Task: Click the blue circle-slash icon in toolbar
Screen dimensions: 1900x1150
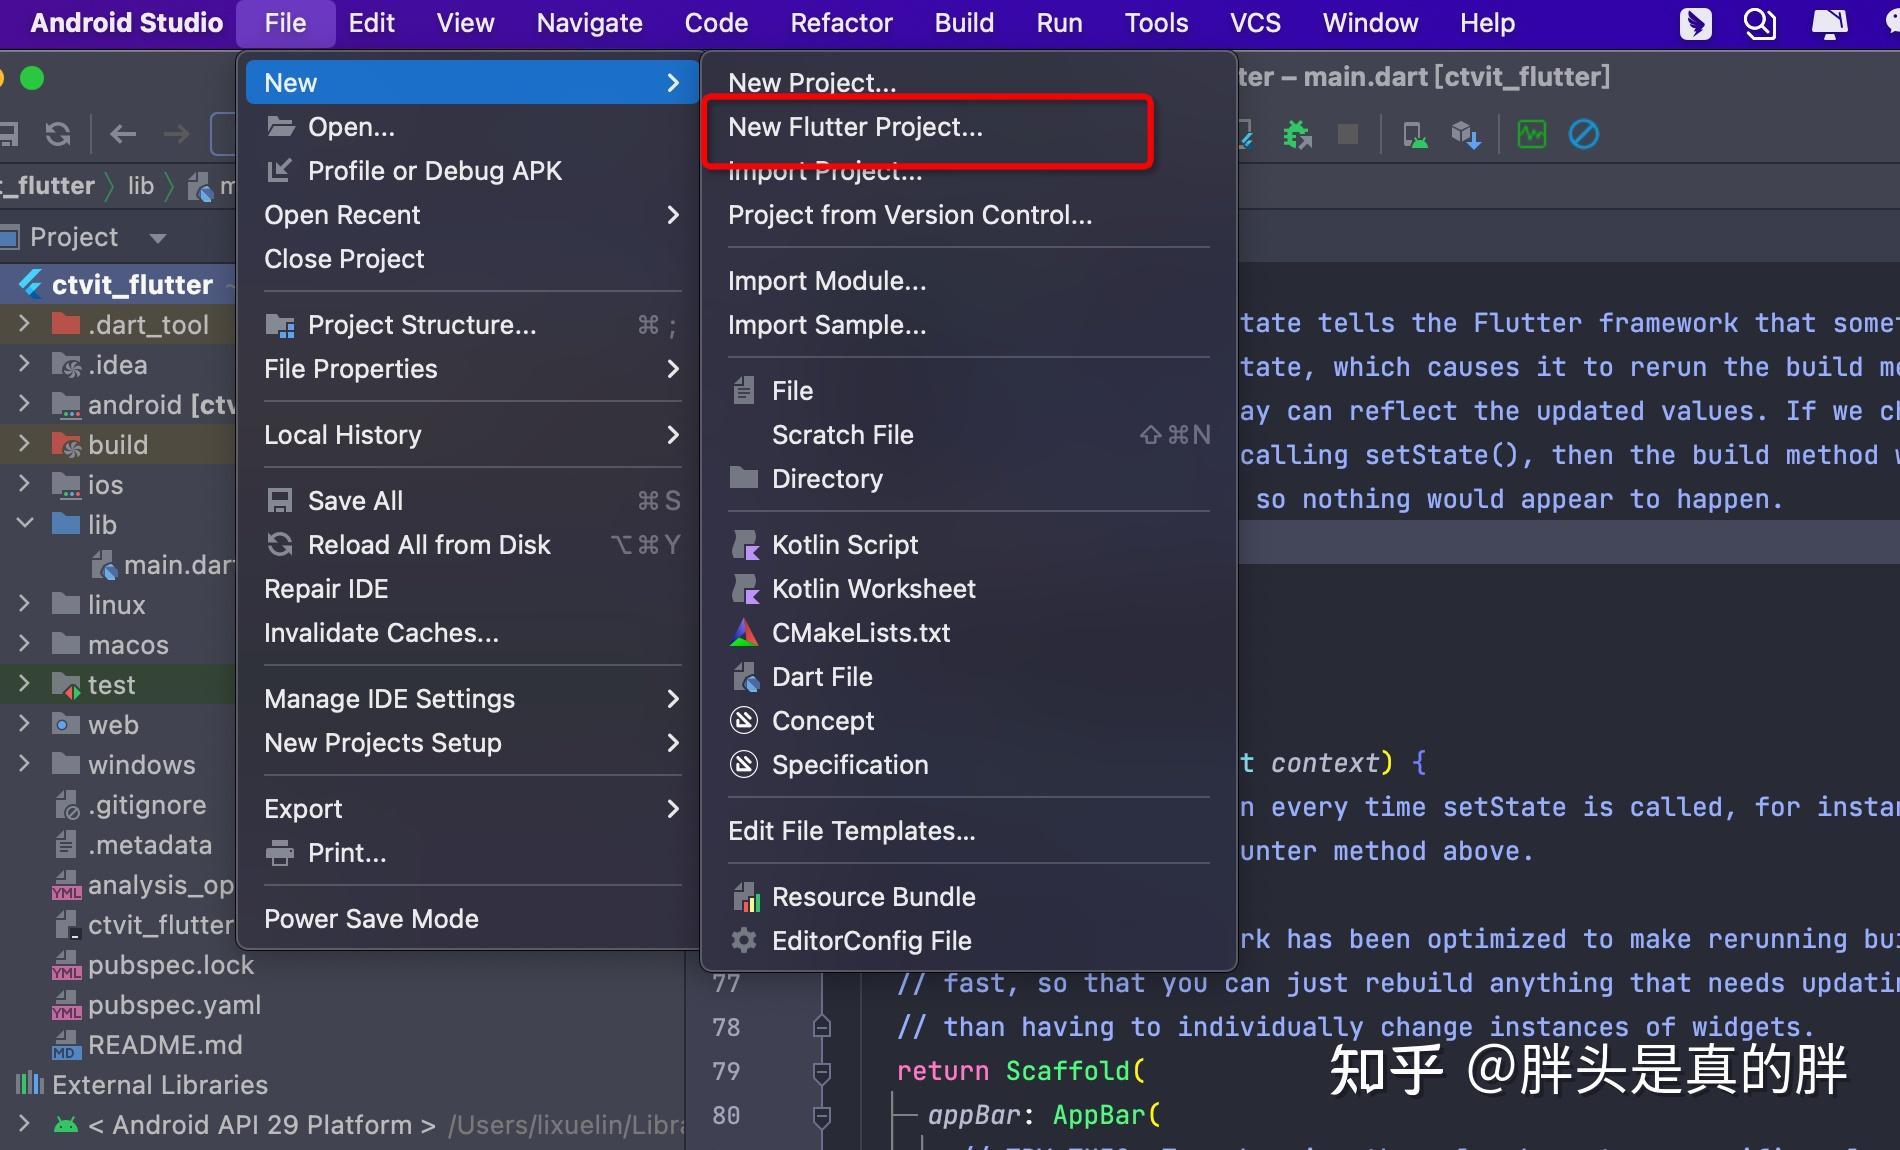Action: pyautogui.click(x=1583, y=134)
